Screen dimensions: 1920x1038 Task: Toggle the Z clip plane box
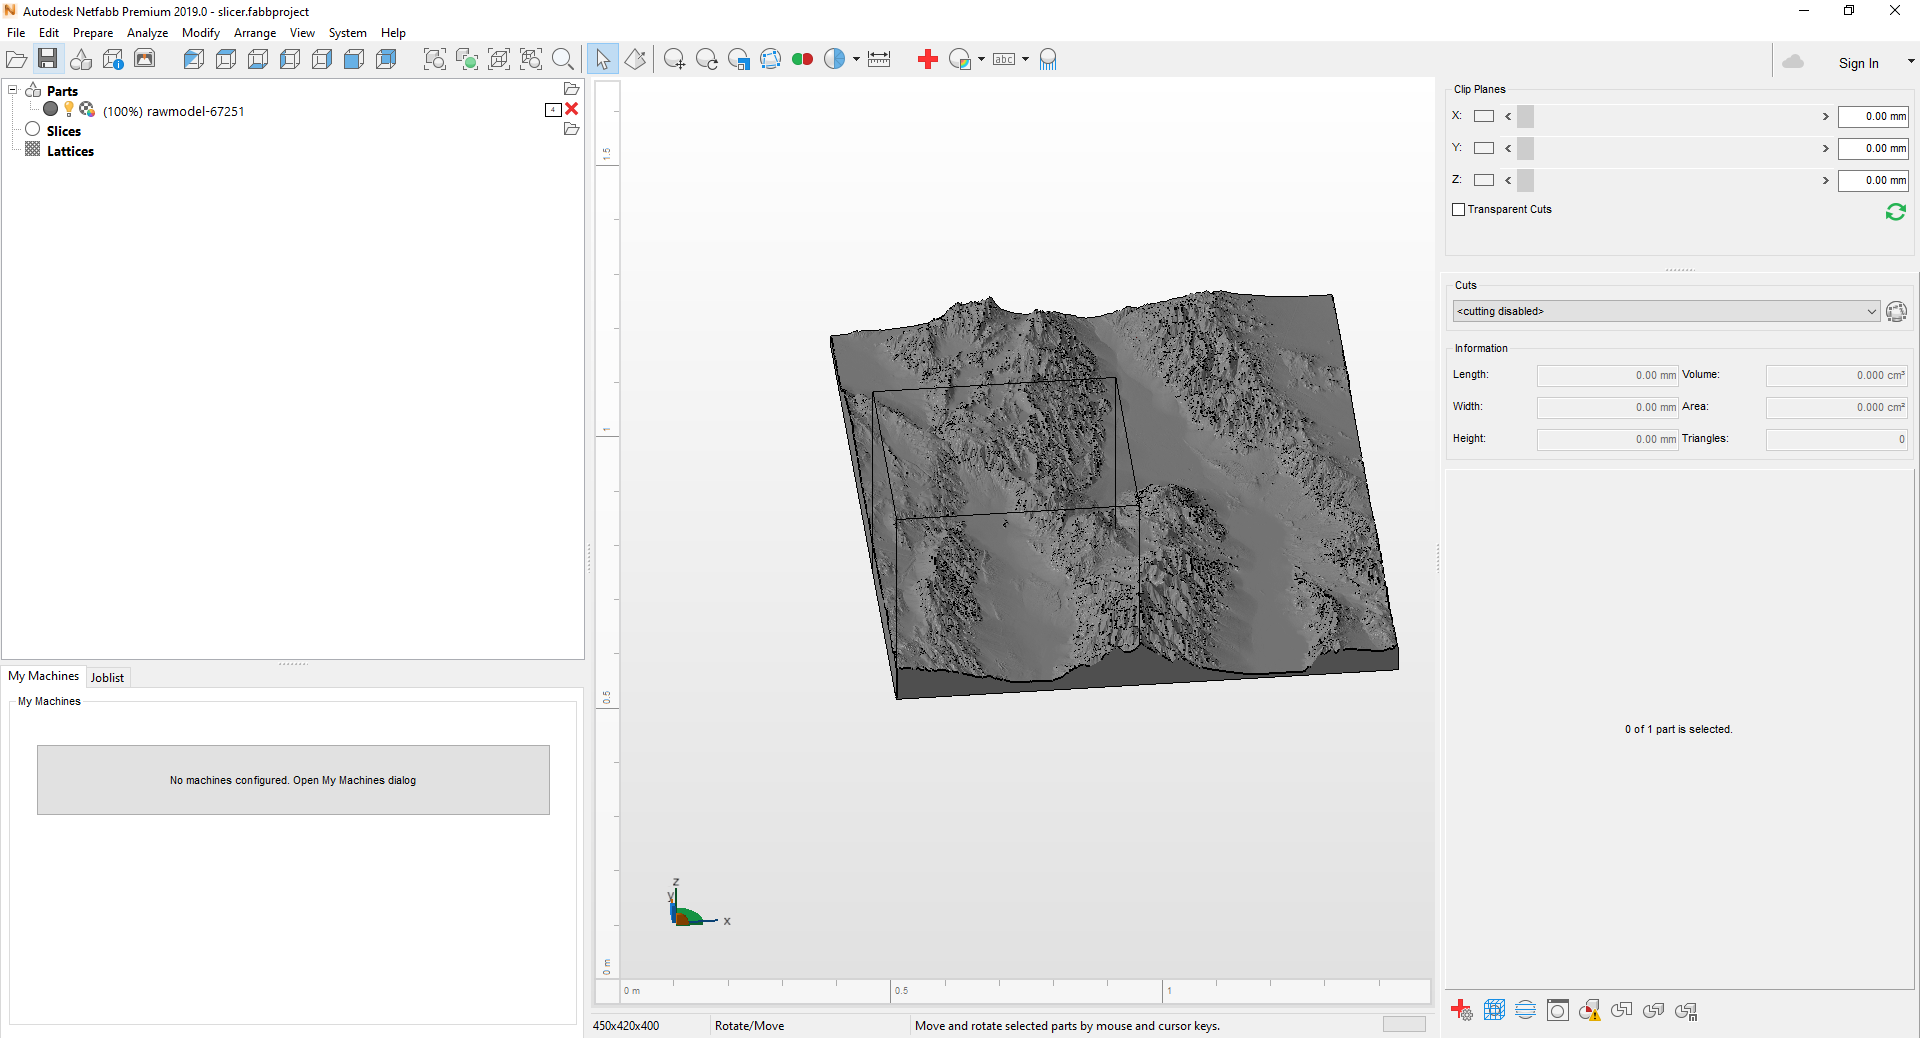pyautogui.click(x=1484, y=181)
